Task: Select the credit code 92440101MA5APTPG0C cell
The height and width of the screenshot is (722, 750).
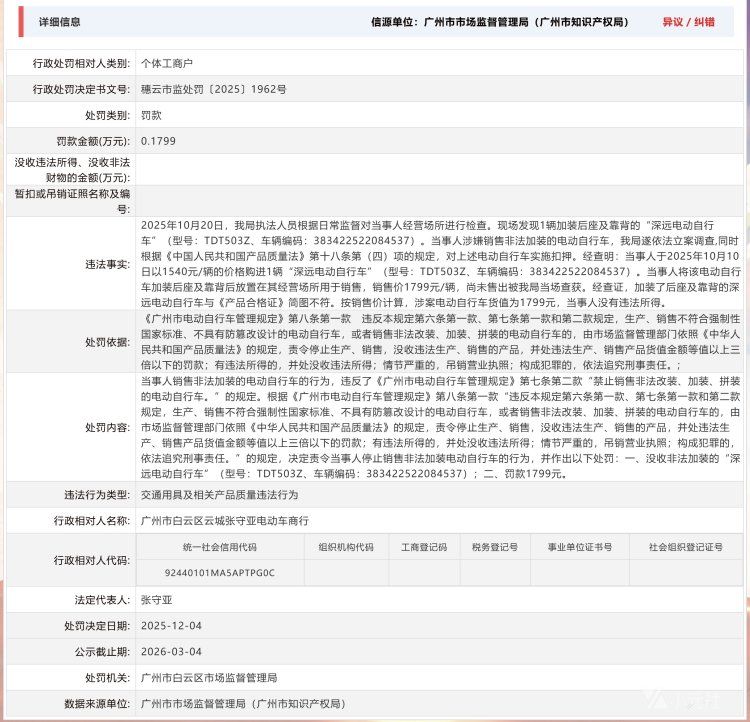Action: coord(219,572)
